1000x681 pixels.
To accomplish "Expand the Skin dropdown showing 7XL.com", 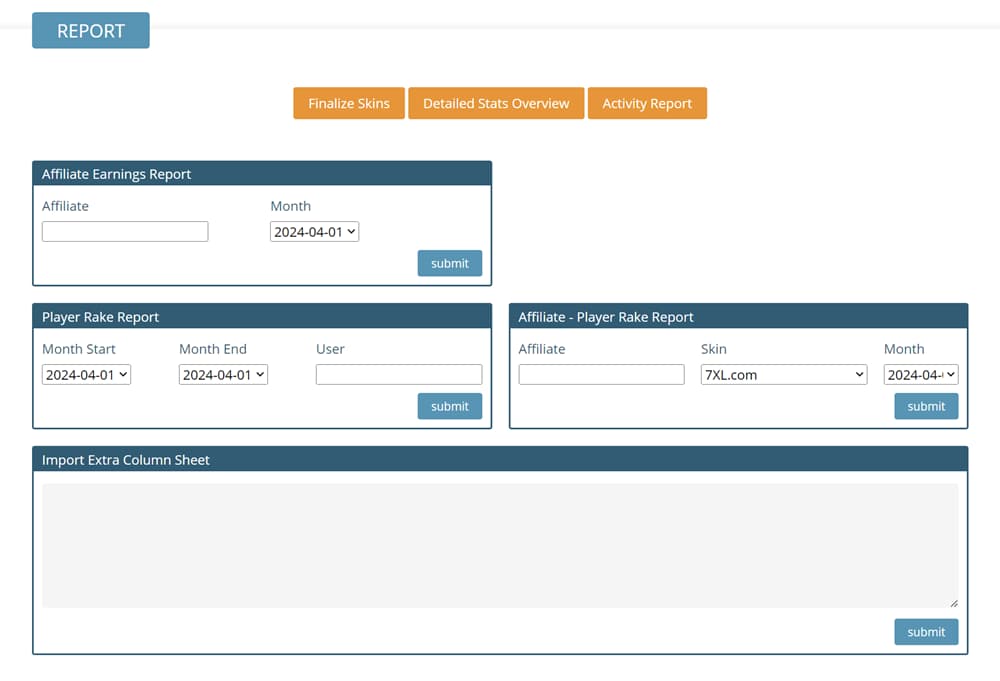I will 784,375.
